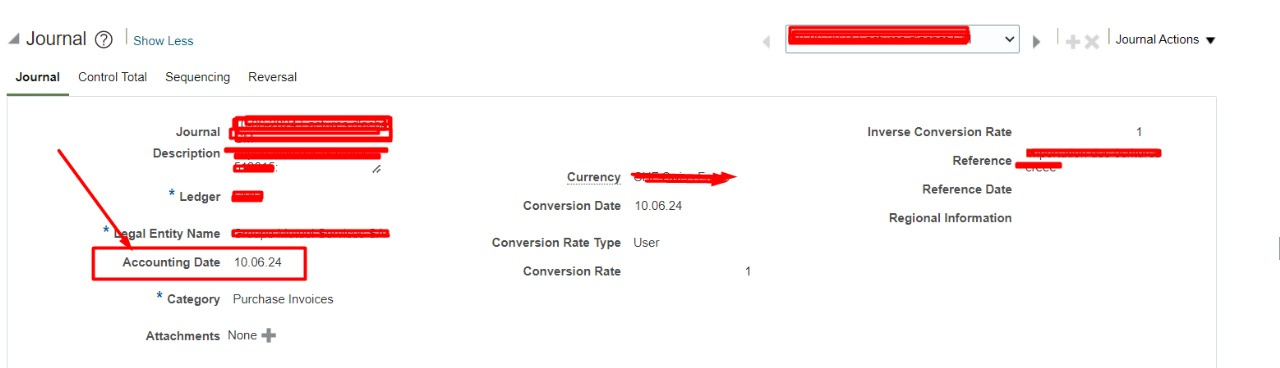Click the Accounting Date value 10.06.24
1280x368 pixels.
(258, 262)
